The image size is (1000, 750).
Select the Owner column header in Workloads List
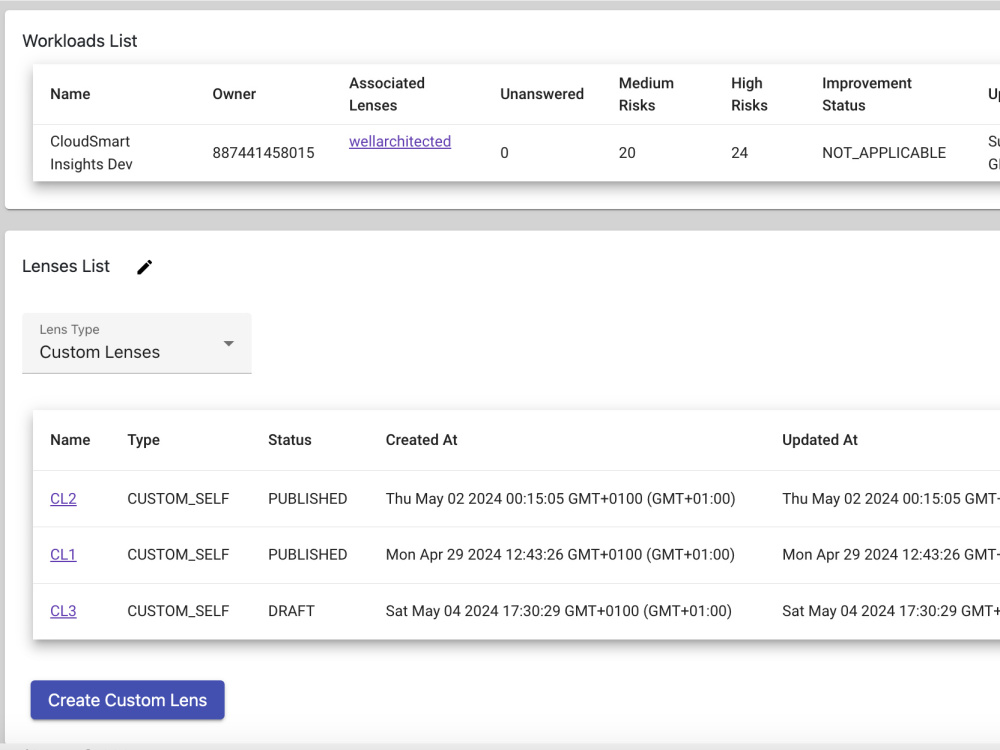234,94
